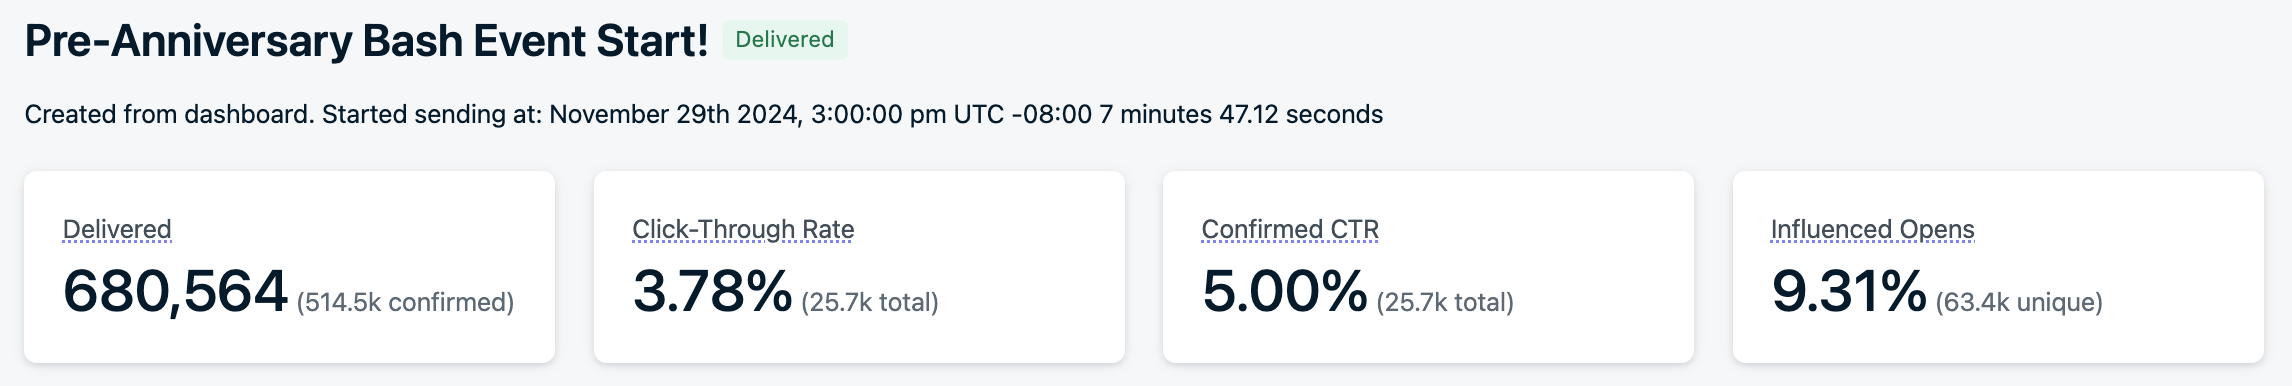
Task: Click the Delivered status badge
Action: click(x=785, y=40)
